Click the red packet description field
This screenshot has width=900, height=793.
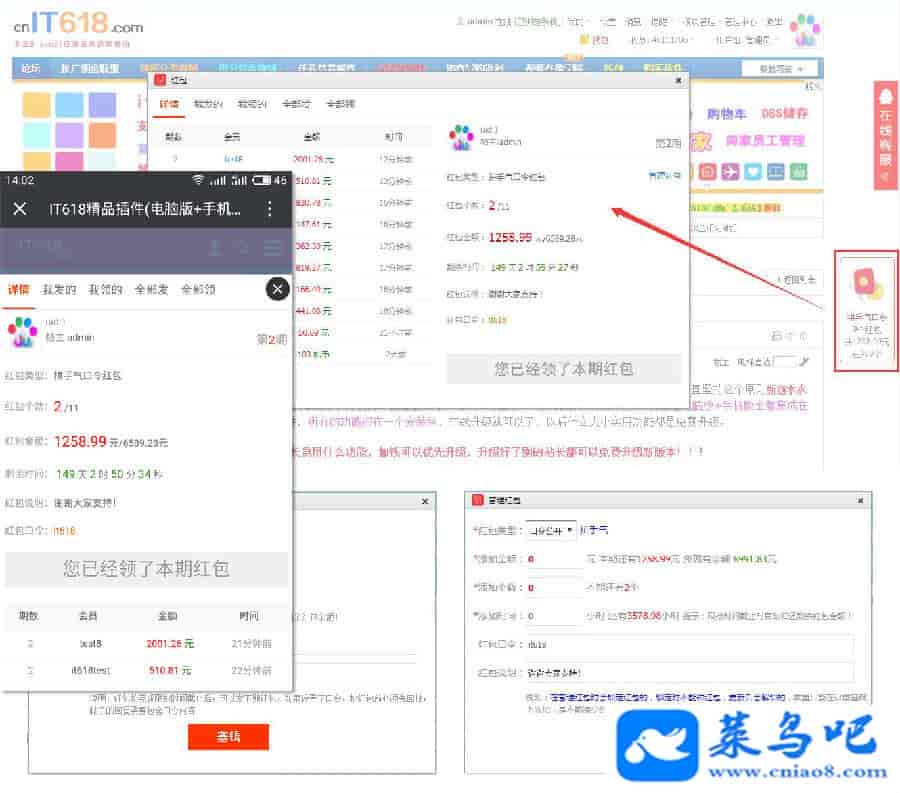(x=689, y=673)
